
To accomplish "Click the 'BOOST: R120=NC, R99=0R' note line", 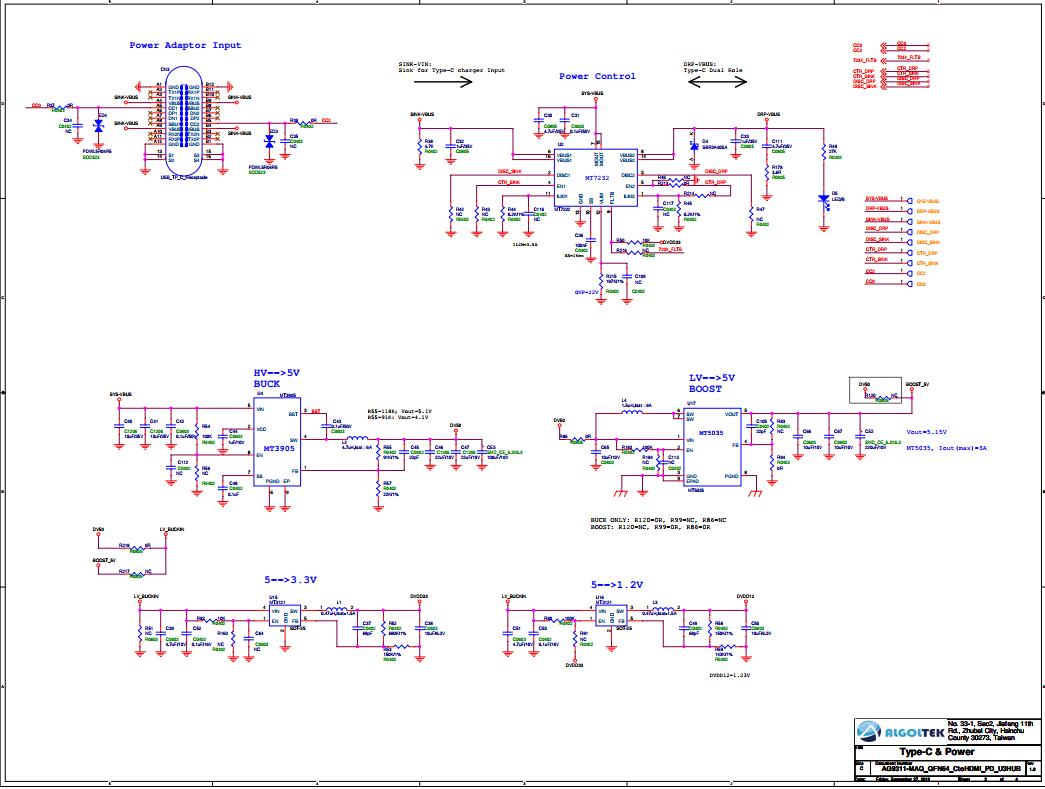I will pyautogui.click(x=650, y=527).
